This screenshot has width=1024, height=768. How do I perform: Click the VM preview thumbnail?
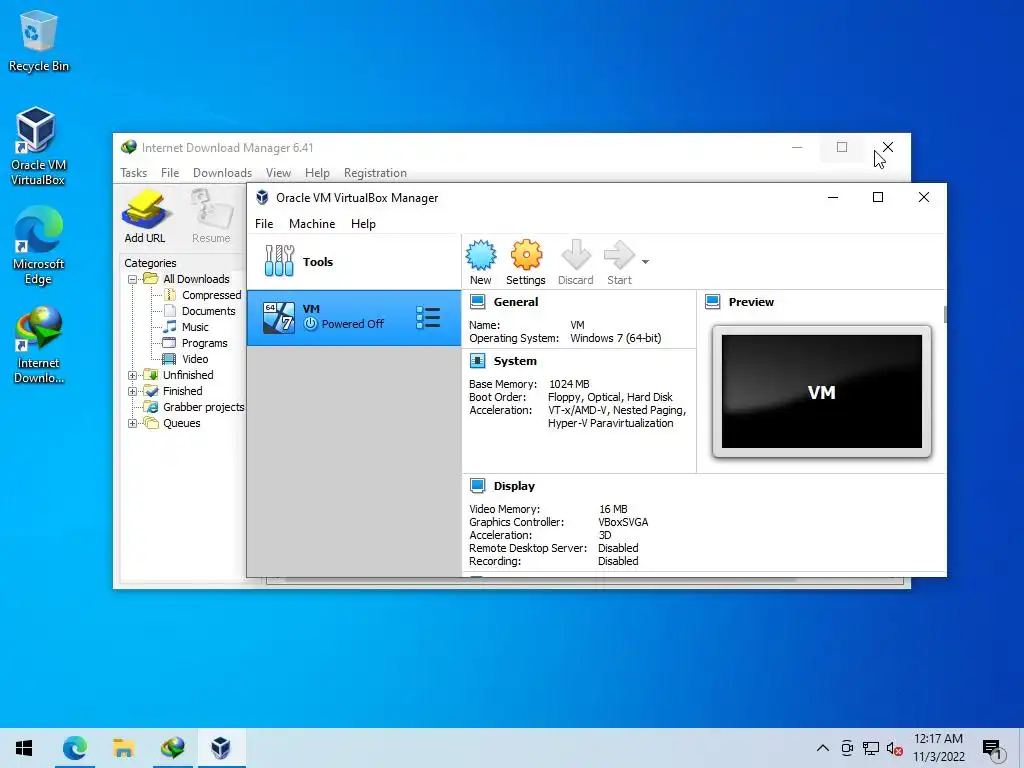coord(822,392)
